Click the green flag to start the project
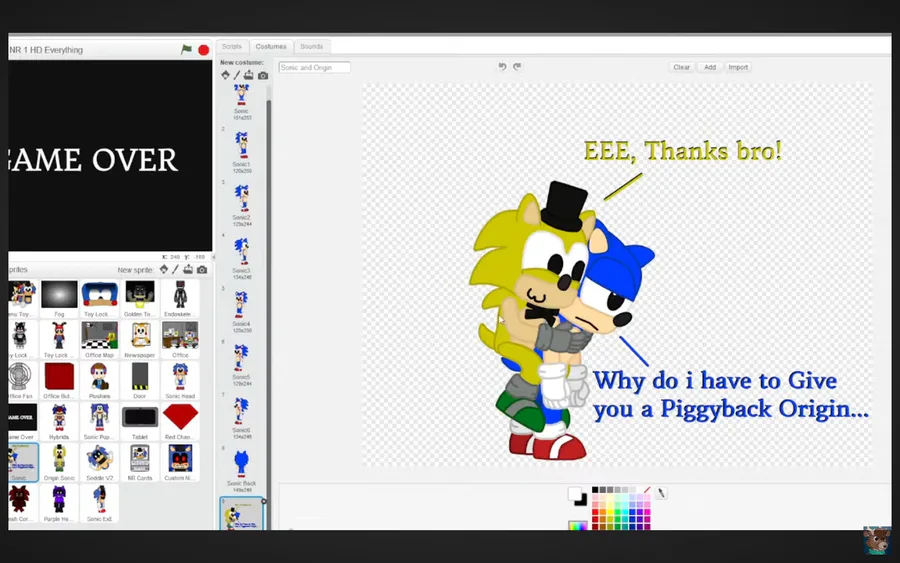The height and width of the screenshot is (563, 900). pos(187,50)
